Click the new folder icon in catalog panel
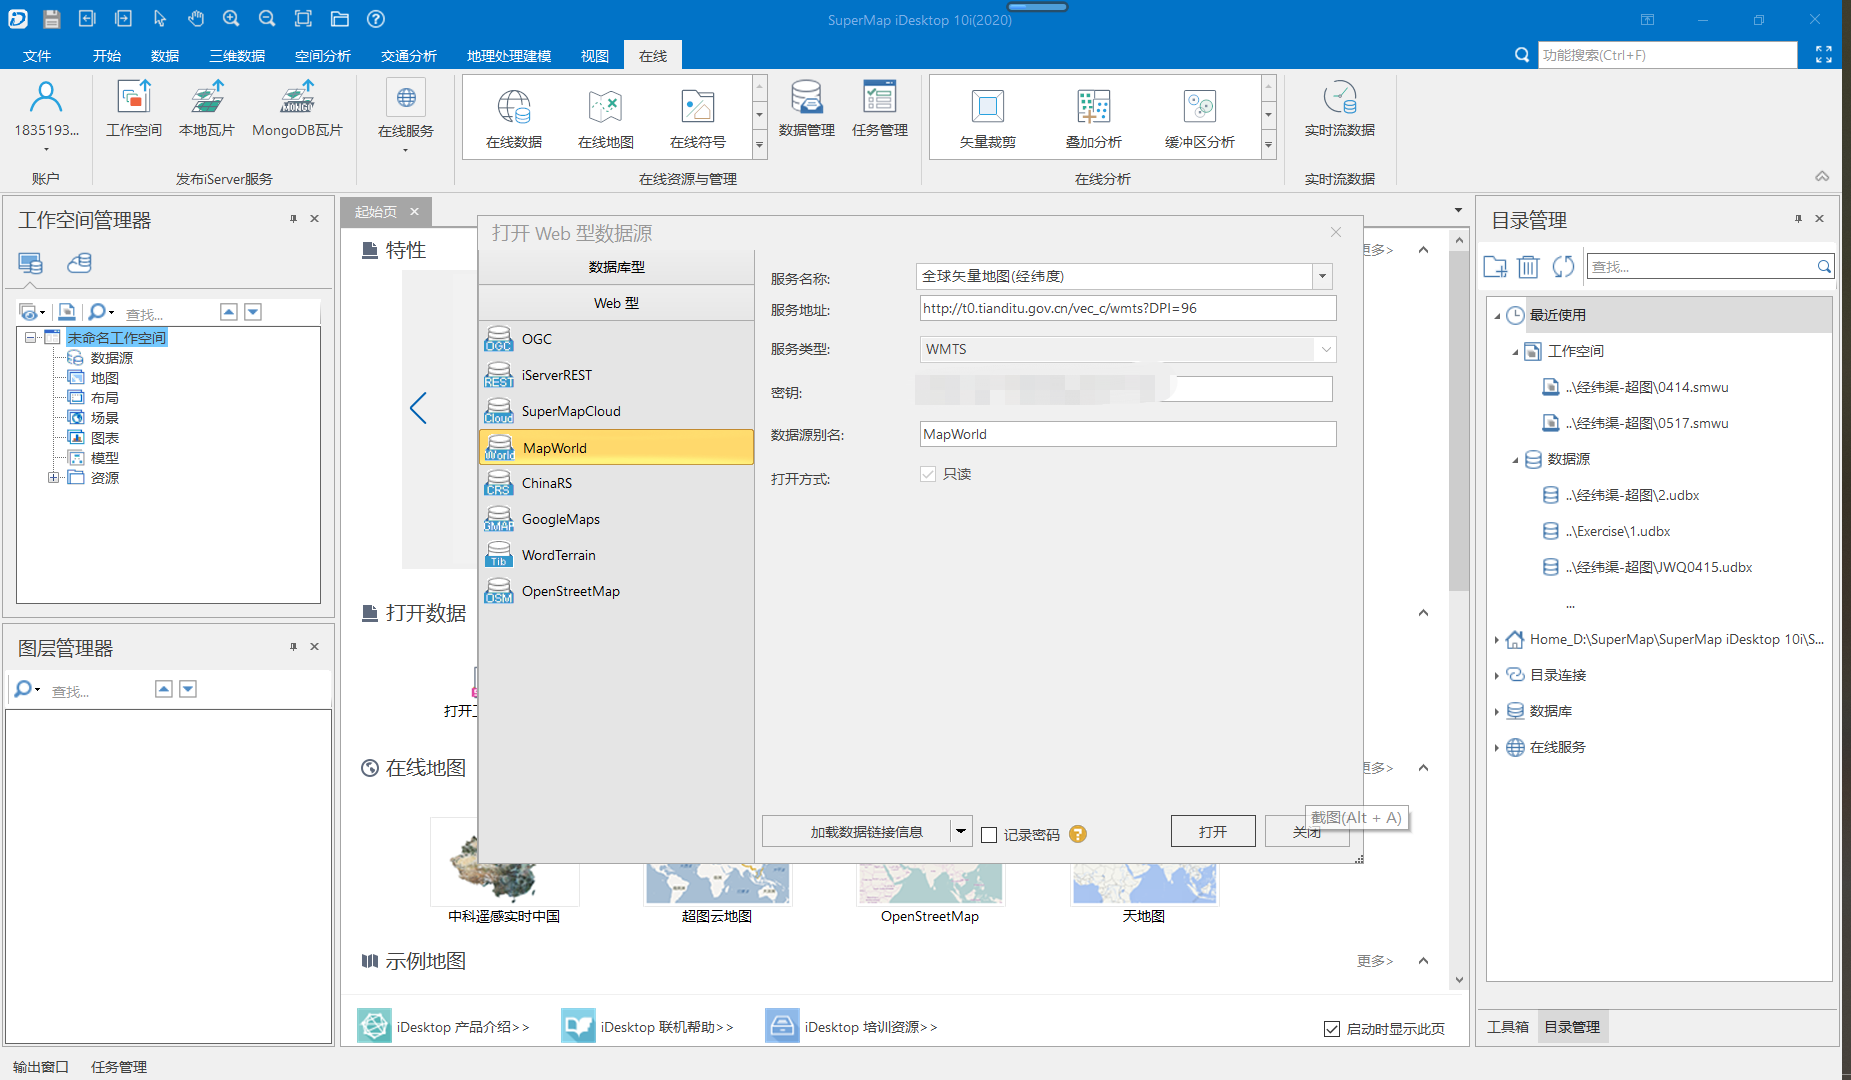 tap(1495, 266)
